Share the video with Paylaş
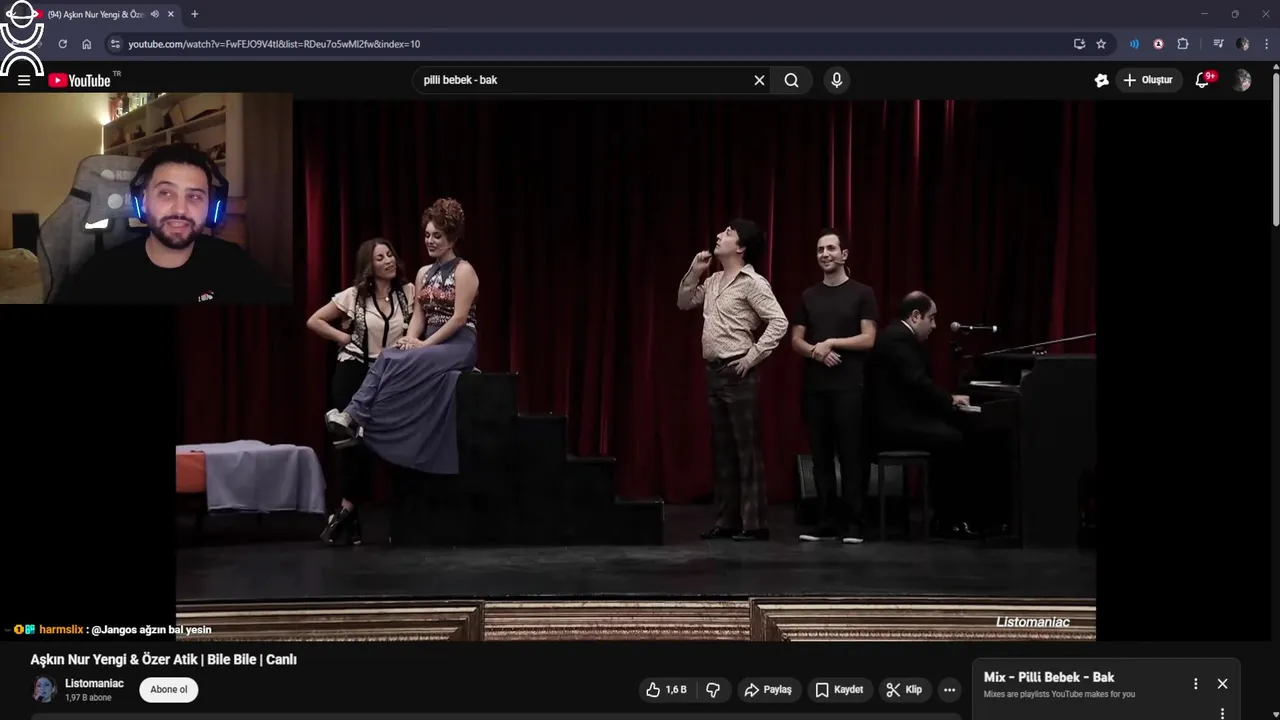The height and width of the screenshot is (720, 1280). 768,690
